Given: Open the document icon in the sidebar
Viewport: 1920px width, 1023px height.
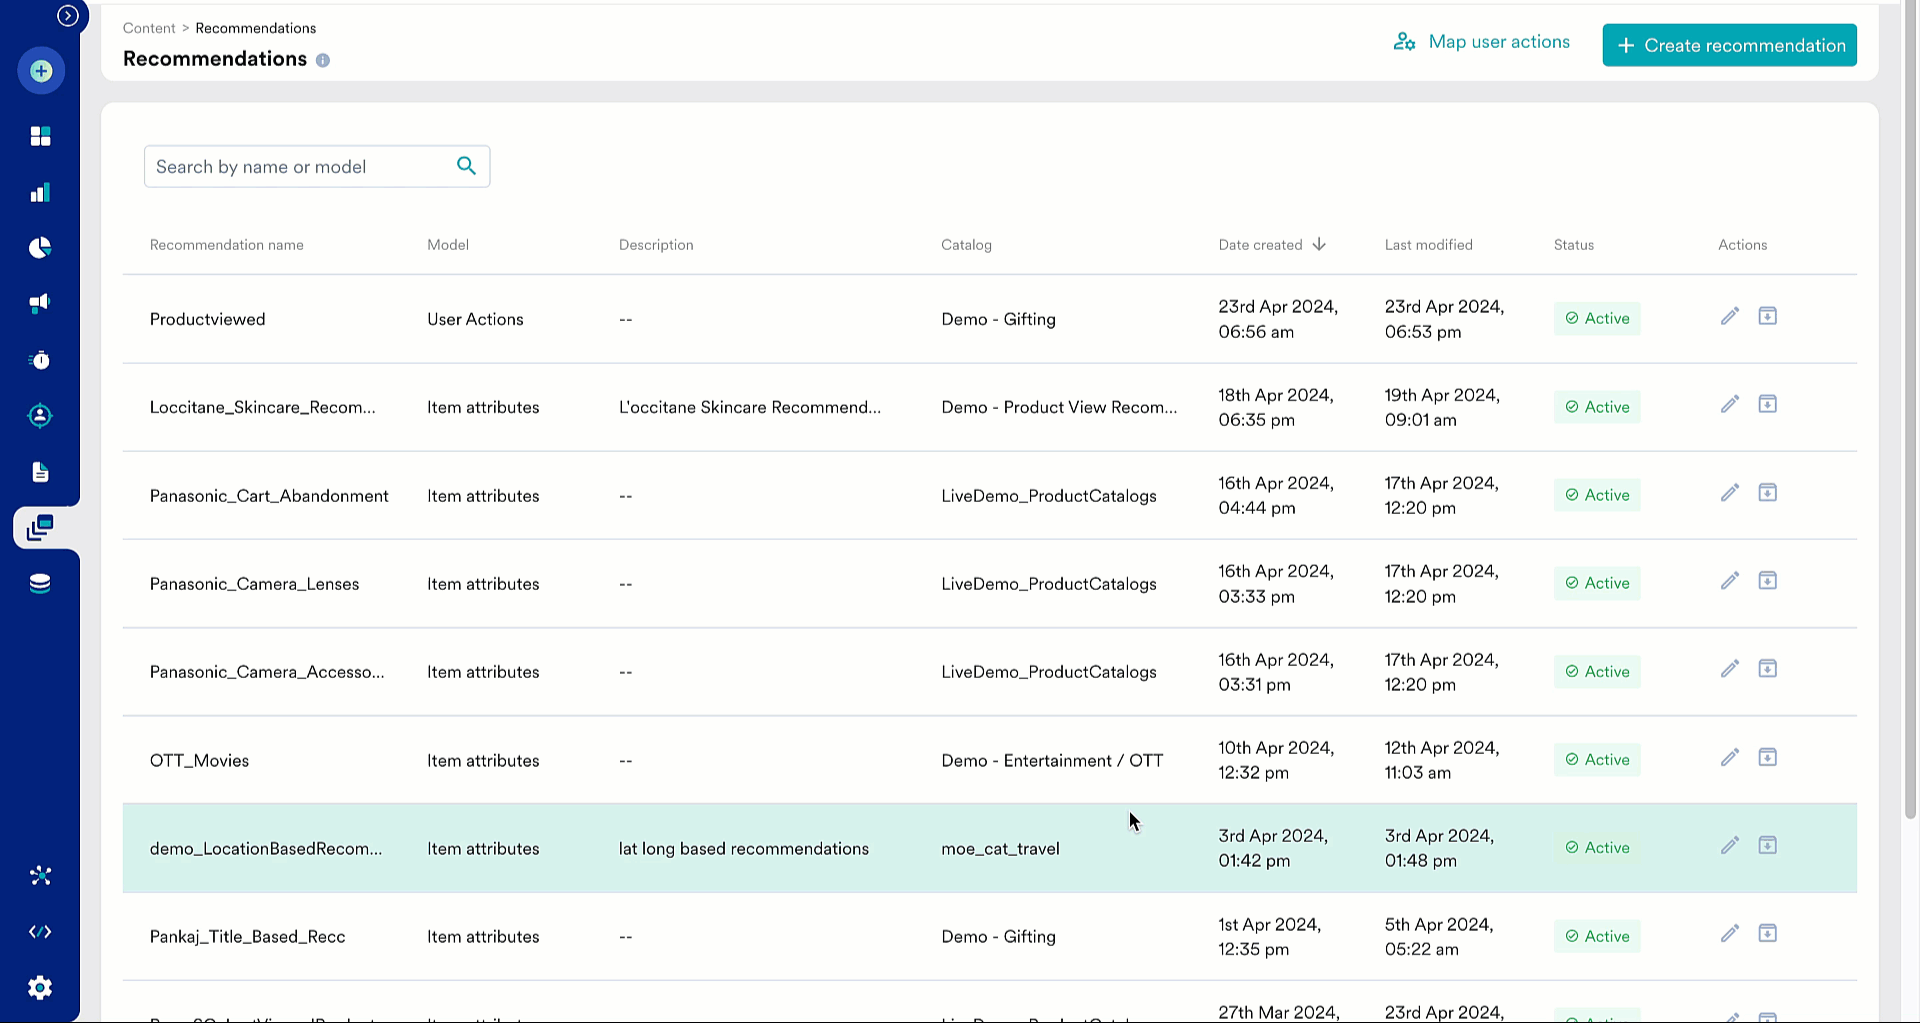Looking at the screenshot, I should pyautogui.click(x=41, y=472).
